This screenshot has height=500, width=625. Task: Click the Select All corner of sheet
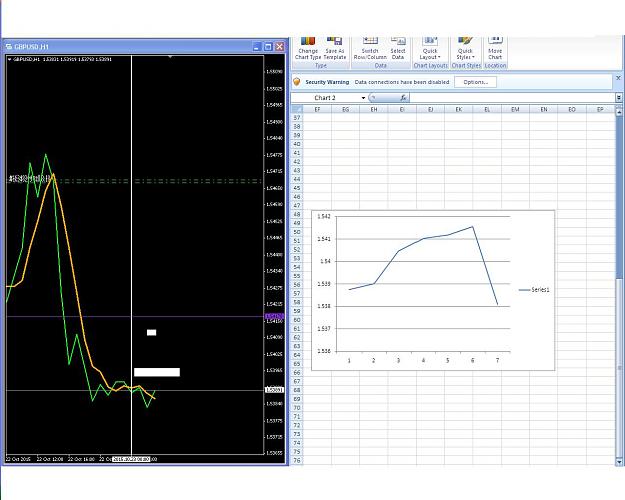click(297, 109)
